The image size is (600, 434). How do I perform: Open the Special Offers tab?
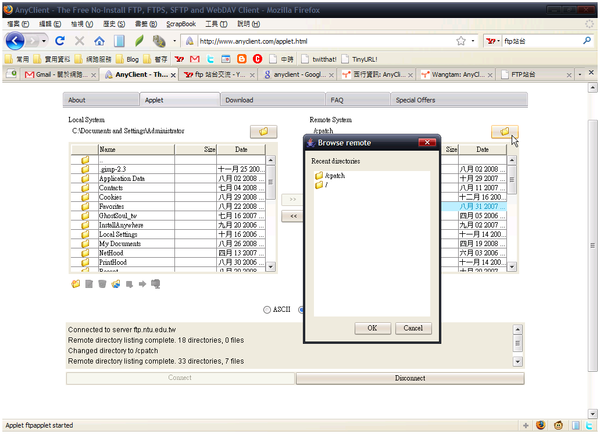point(459,100)
